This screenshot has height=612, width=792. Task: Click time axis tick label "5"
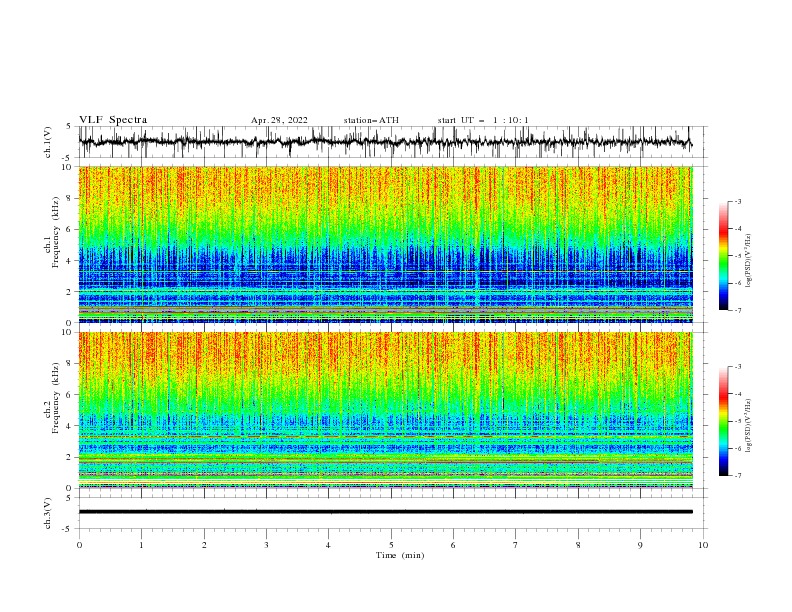click(x=391, y=545)
